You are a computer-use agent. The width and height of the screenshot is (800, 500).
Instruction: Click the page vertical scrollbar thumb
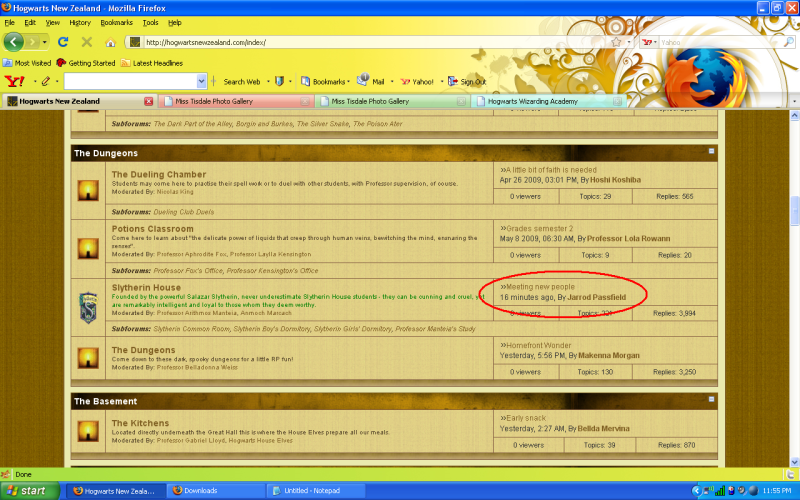tap(794, 210)
